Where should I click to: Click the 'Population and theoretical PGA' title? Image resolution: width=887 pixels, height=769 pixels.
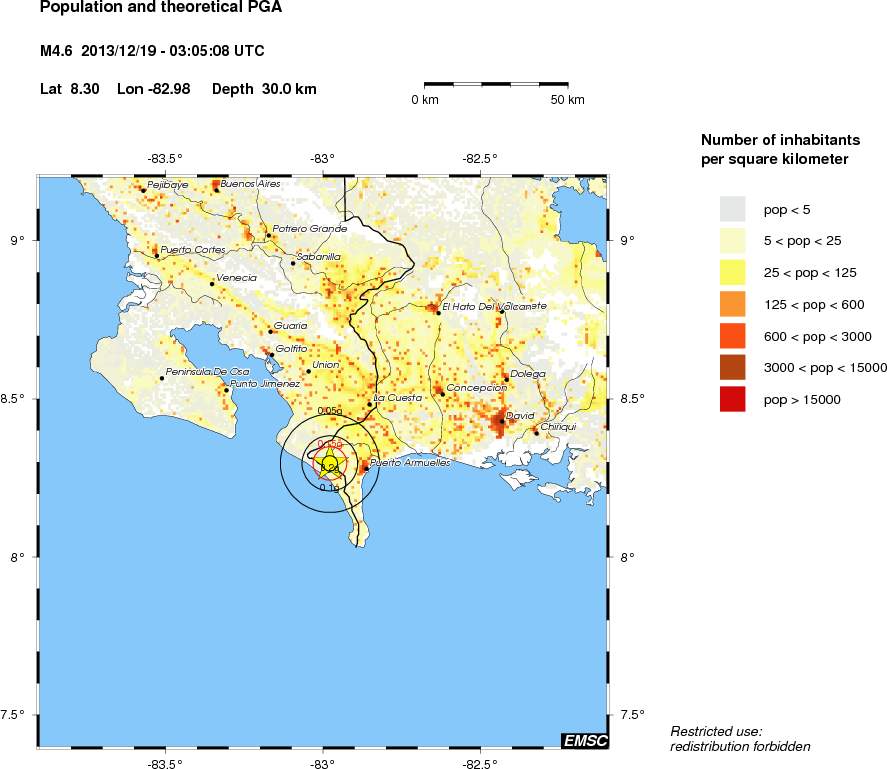coord(160,9)
